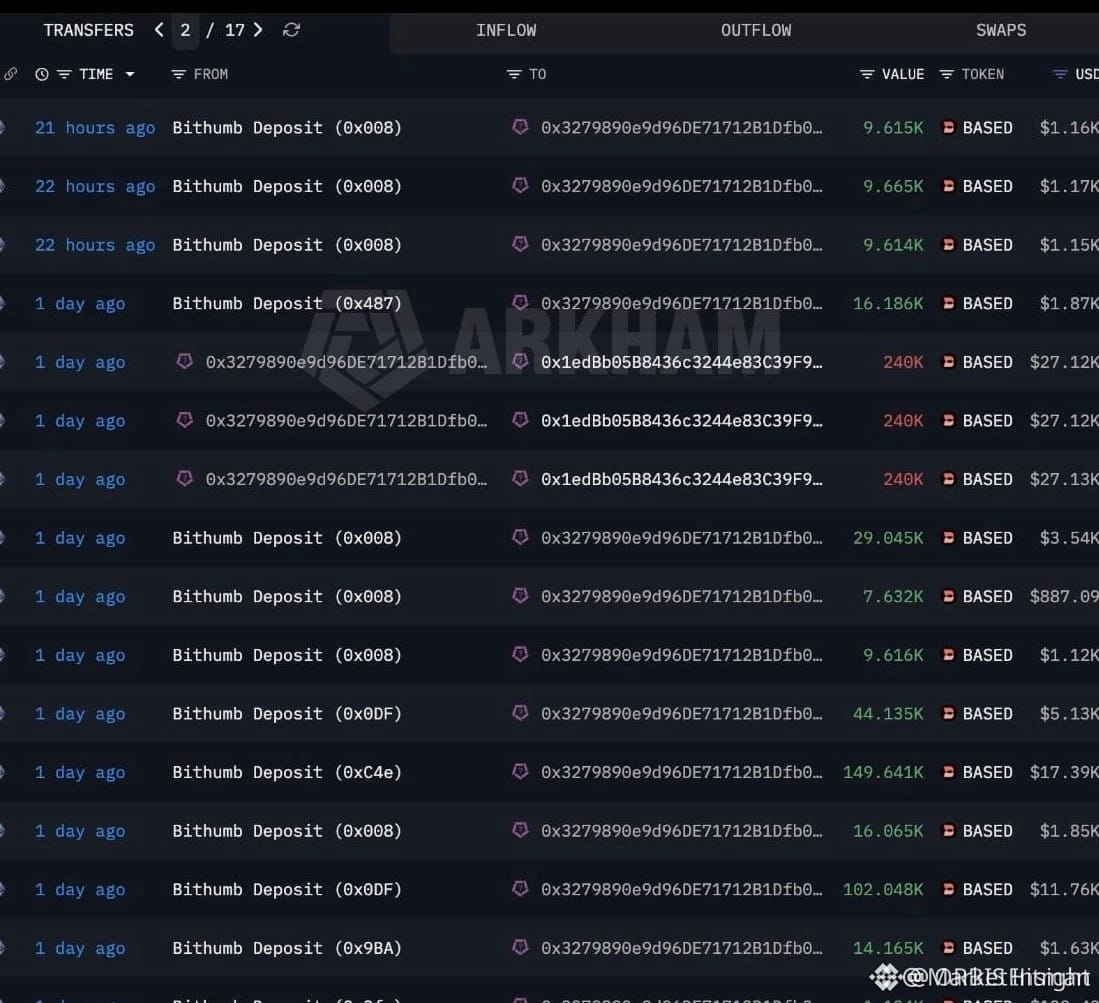This screenshot has height=1003, width=1099.
Task: Click the $887.09 USD amount
Action: coord(1064,596)
